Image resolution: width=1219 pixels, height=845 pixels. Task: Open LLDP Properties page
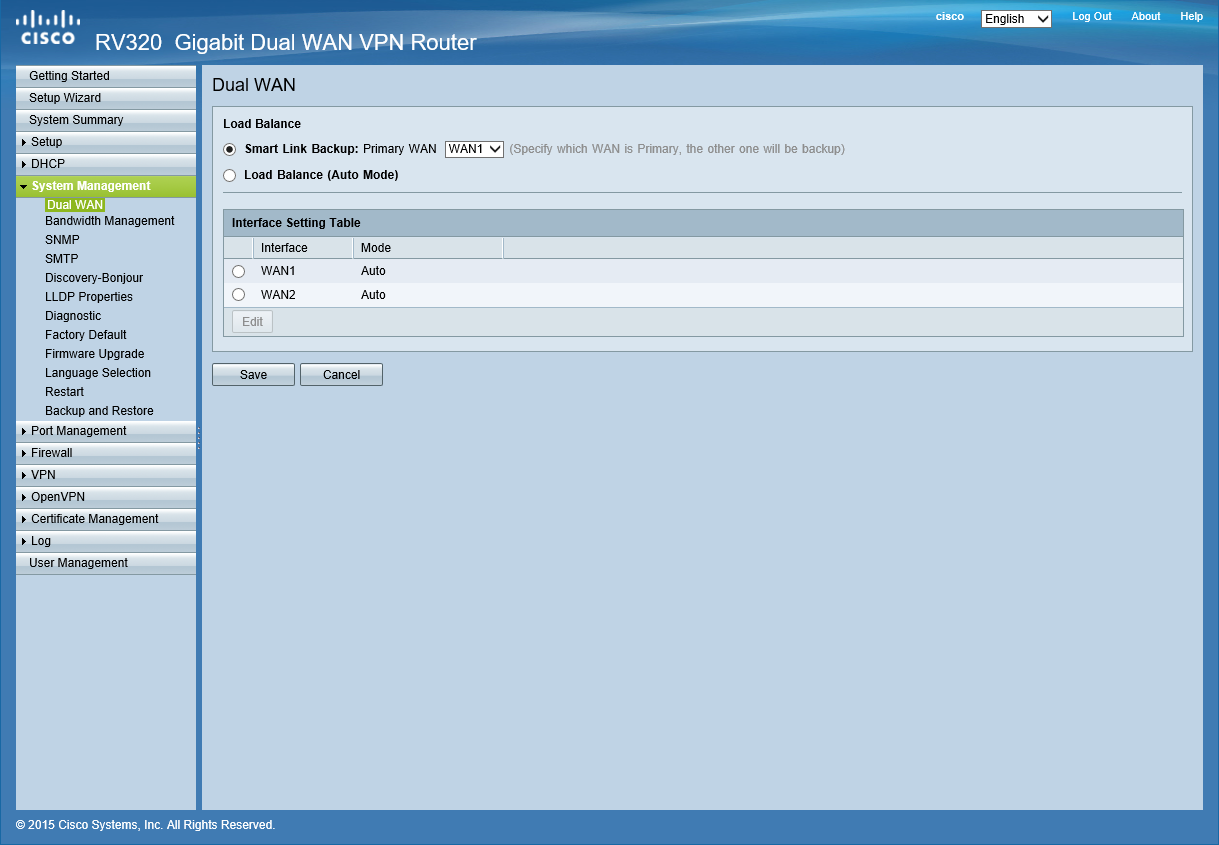click(89, 297)
